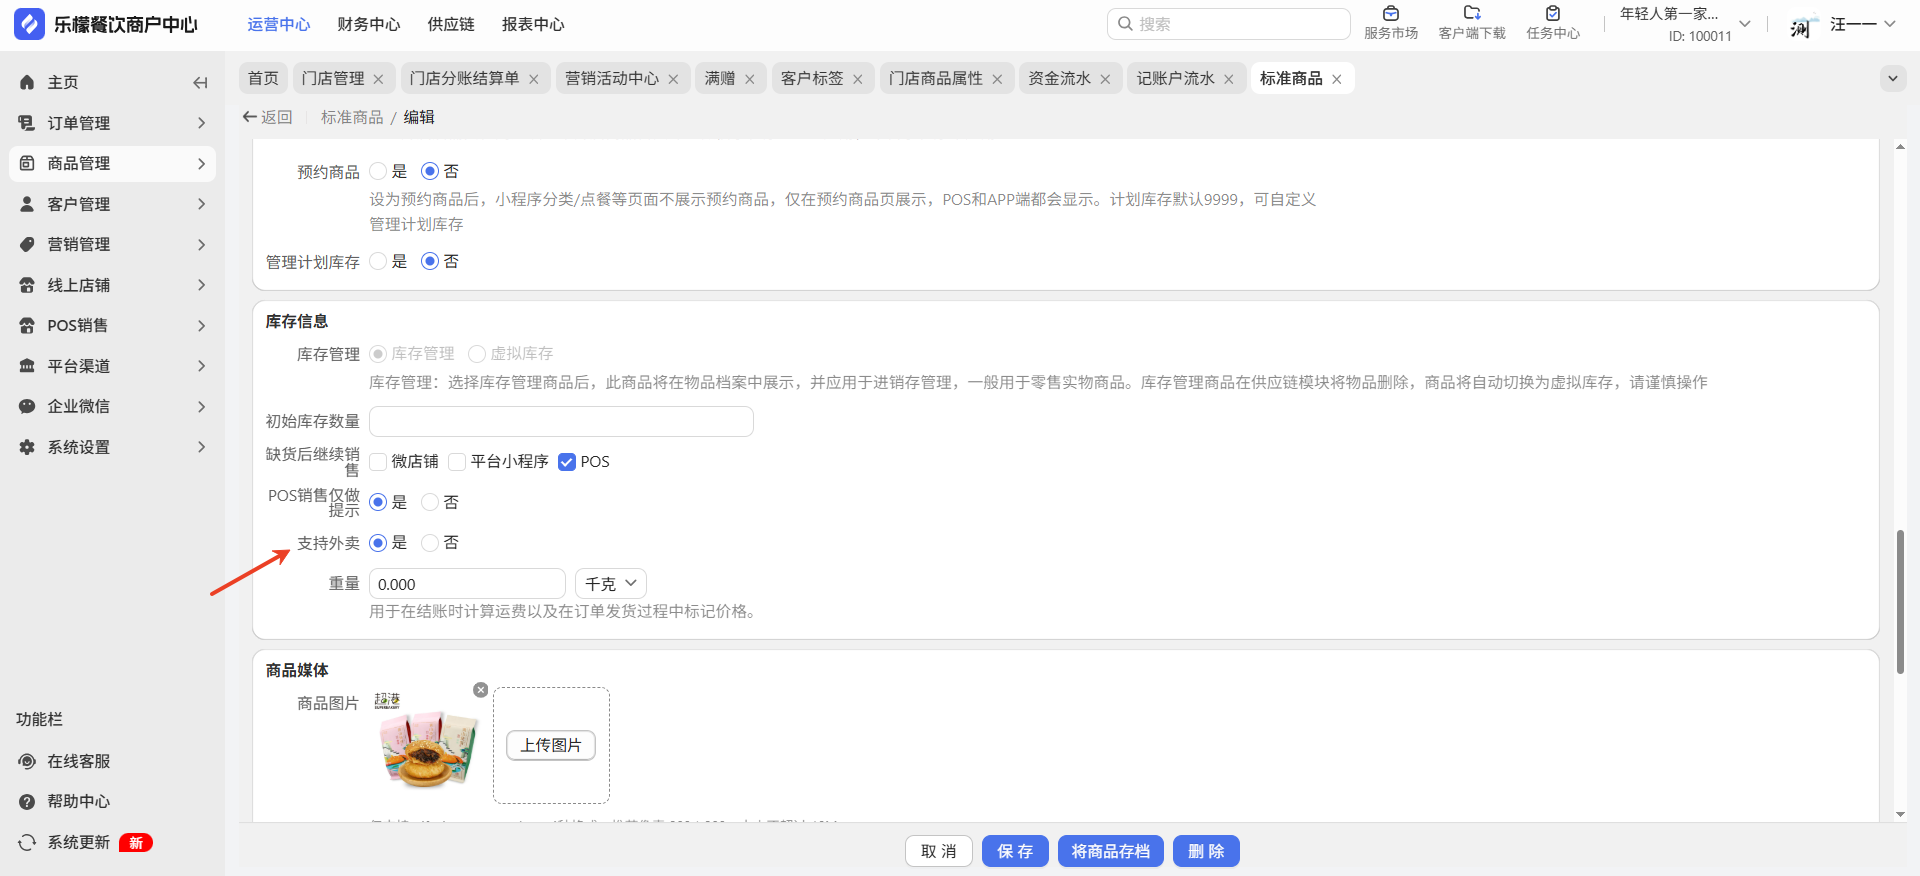Image resolution: width=1920 pixels, height=876 pixels.
Task: Uncheck the POS checkbox
Action: point(567,461)
